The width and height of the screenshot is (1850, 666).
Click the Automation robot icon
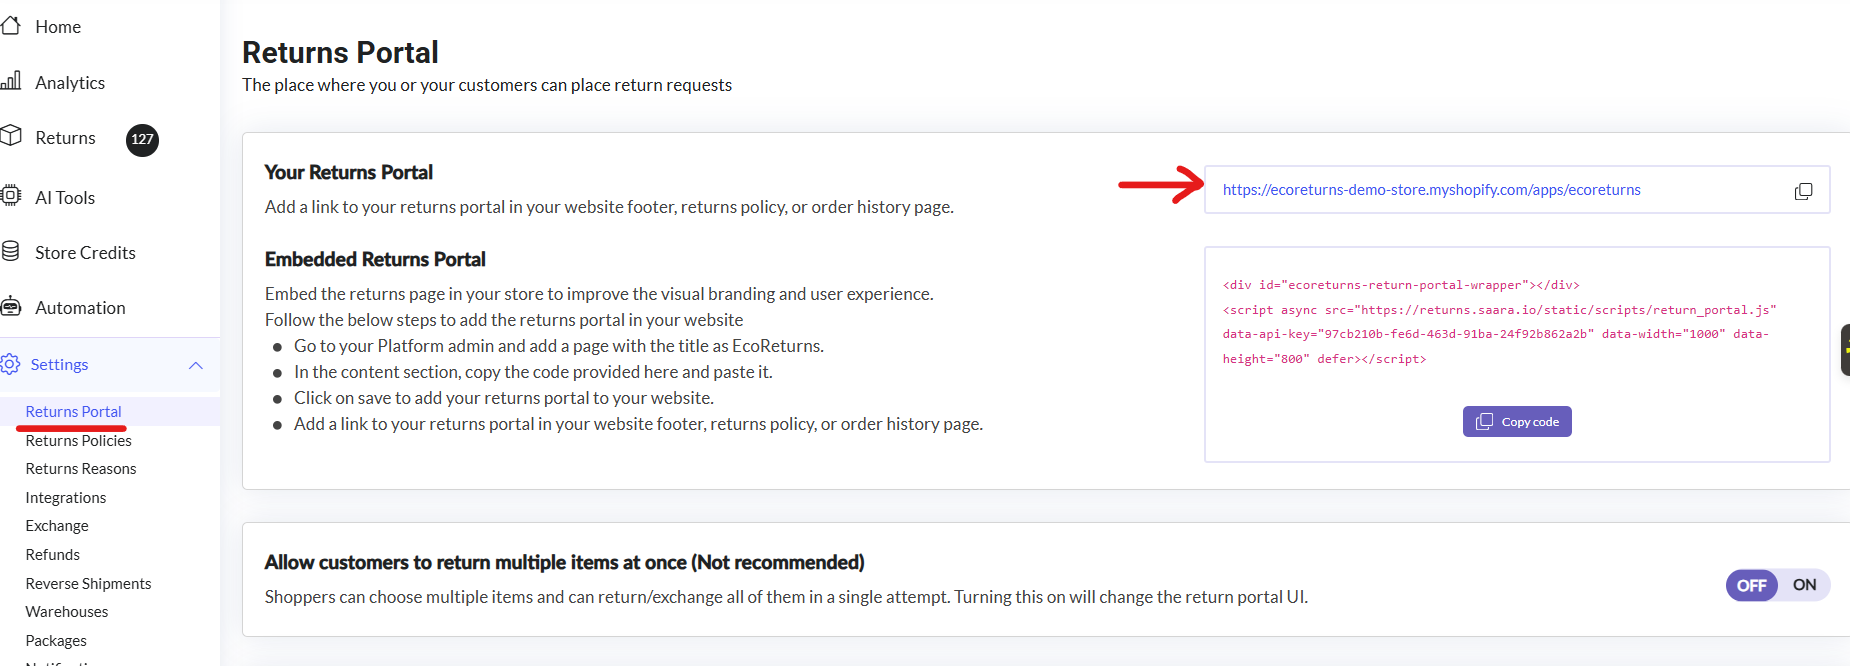11,306
